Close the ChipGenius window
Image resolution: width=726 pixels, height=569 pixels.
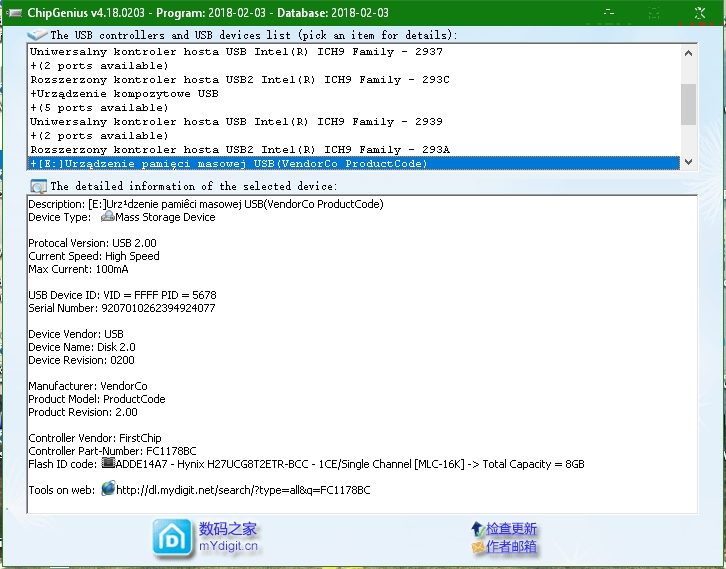click(x=699, y=13)
